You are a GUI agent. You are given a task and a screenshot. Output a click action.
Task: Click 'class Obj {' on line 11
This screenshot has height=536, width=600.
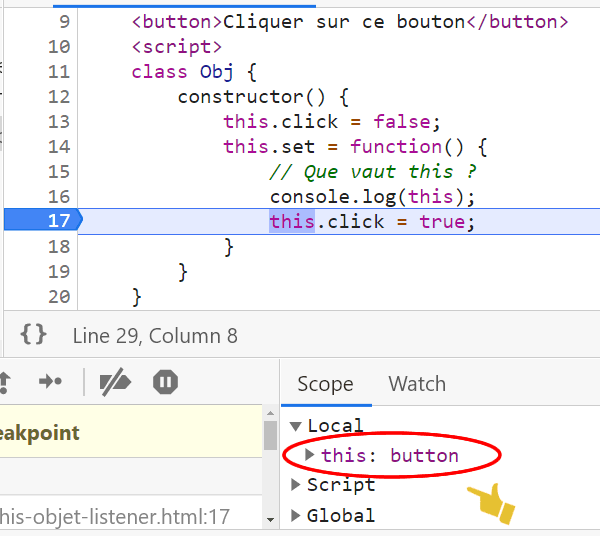pyautogui.click(x=194, y=72)
